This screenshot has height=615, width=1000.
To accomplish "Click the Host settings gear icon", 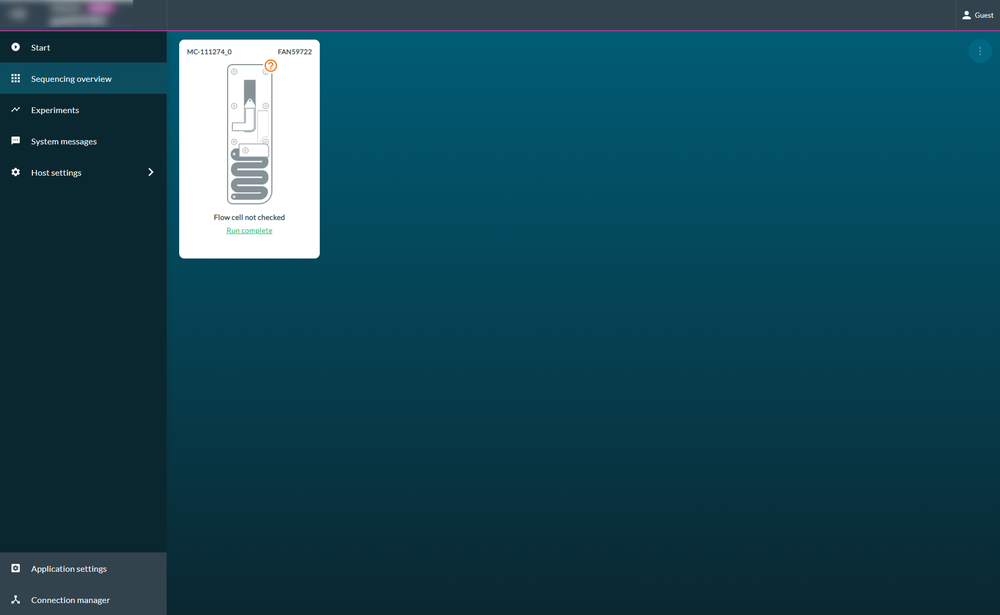I will pos(15,172).
